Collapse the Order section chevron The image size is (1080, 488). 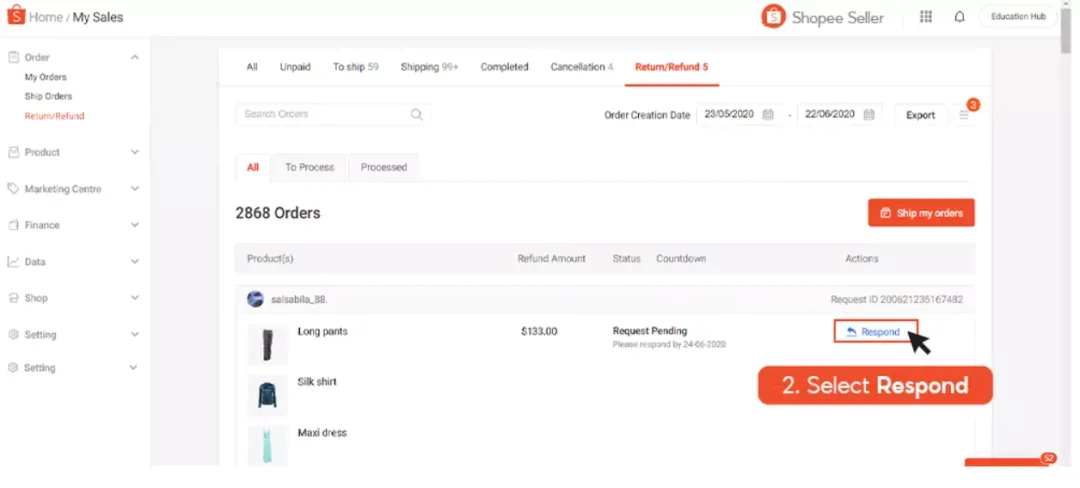[135, 57]
